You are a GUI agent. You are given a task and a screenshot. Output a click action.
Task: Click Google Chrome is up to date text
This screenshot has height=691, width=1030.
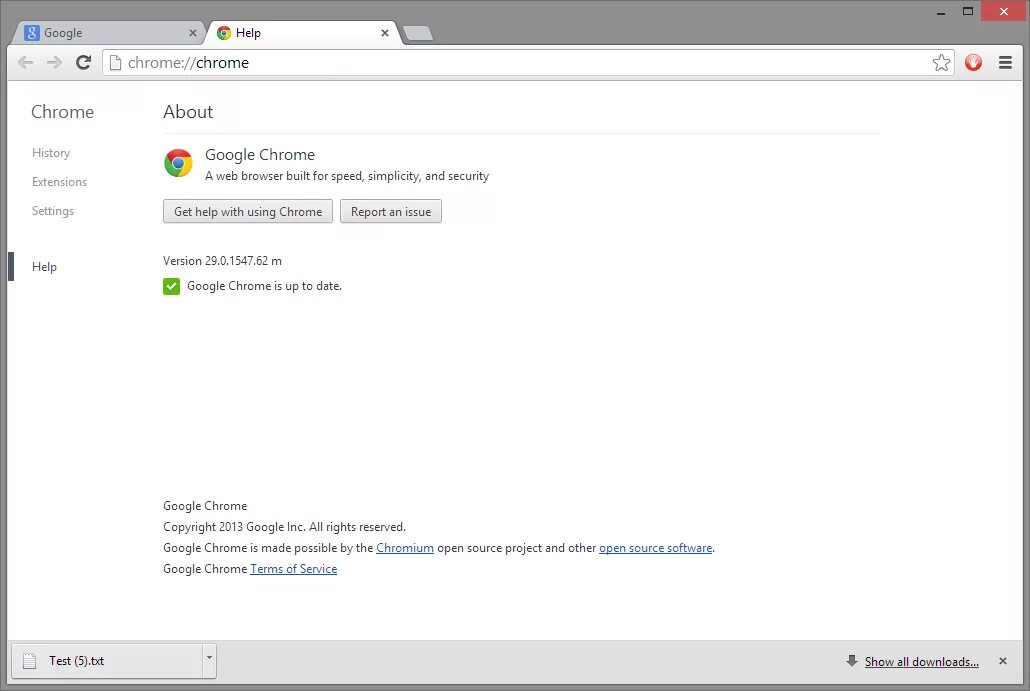coord(264,286)
